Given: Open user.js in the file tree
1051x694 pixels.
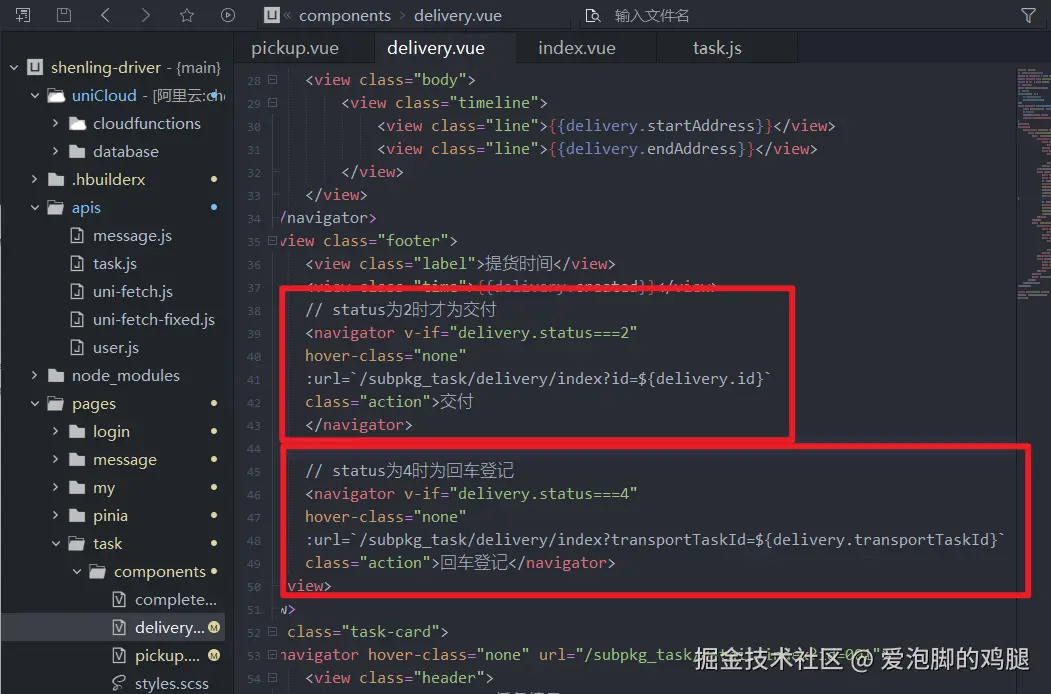Looking at the screenshot, I should (x=115, y=348).
